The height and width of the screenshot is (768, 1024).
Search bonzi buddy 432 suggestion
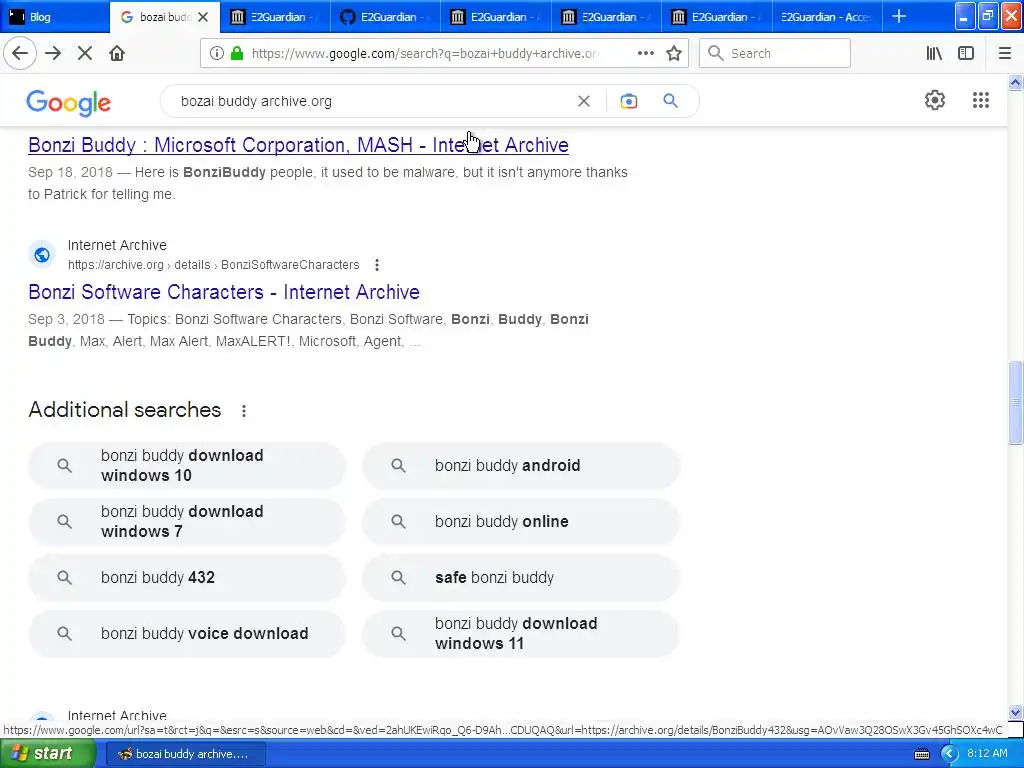187,577
